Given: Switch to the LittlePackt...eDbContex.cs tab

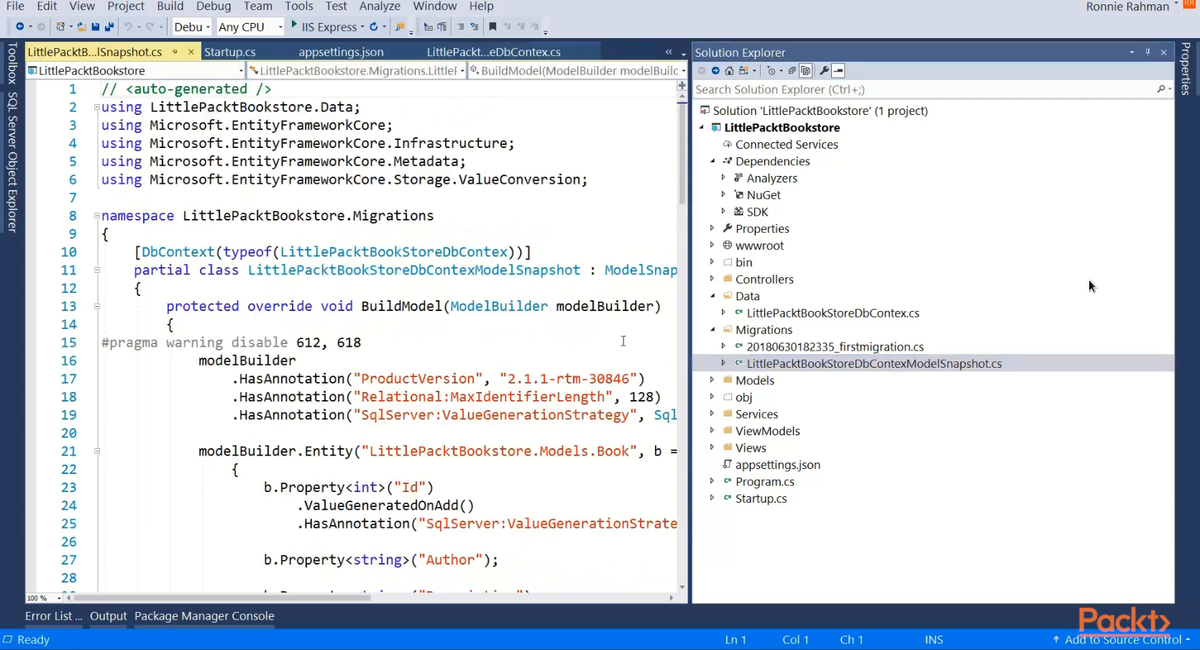Looking at the screenshot, I should 493,52.
